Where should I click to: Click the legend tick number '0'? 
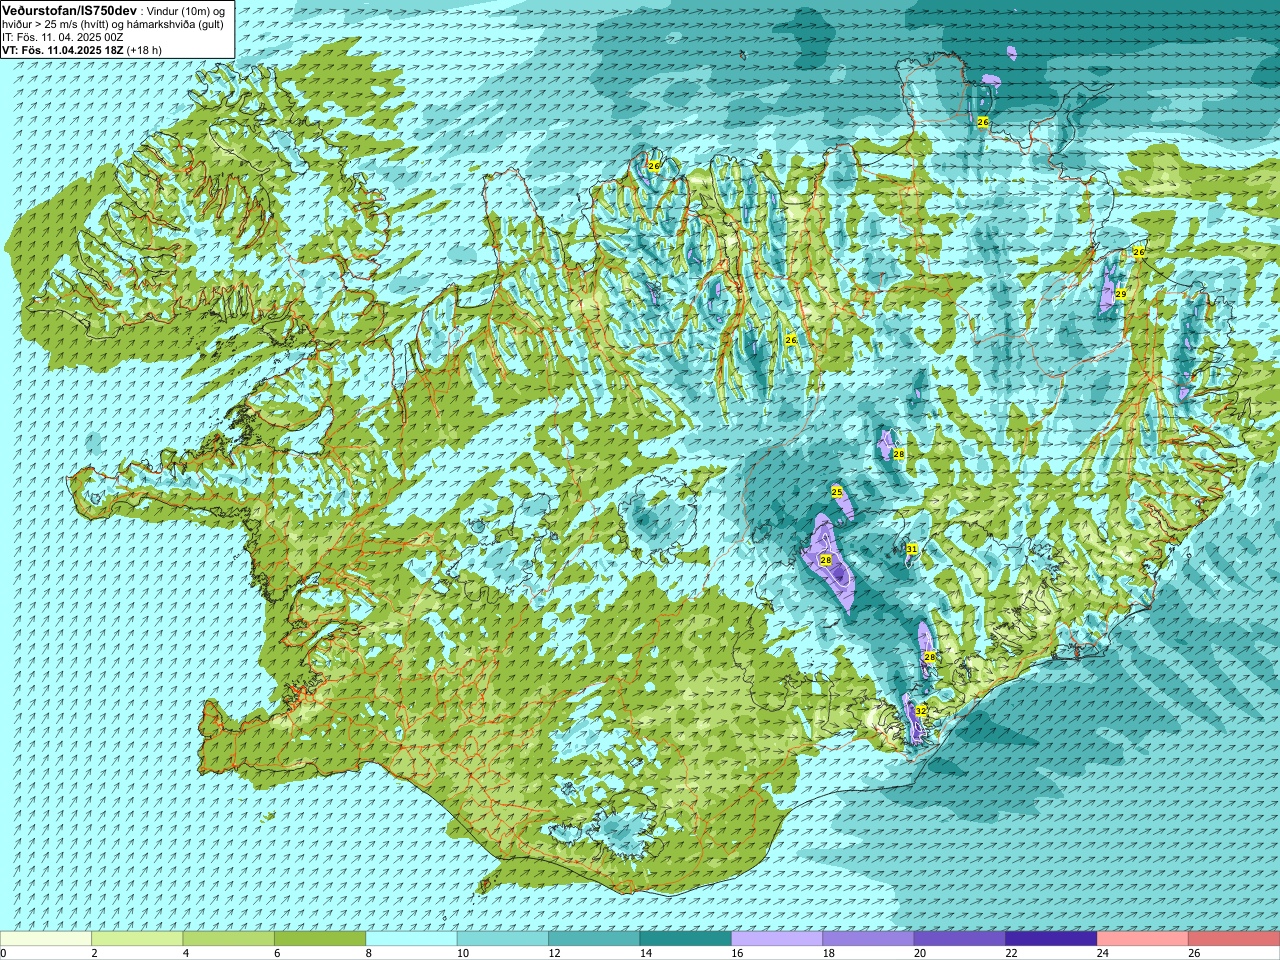[3, 953]
